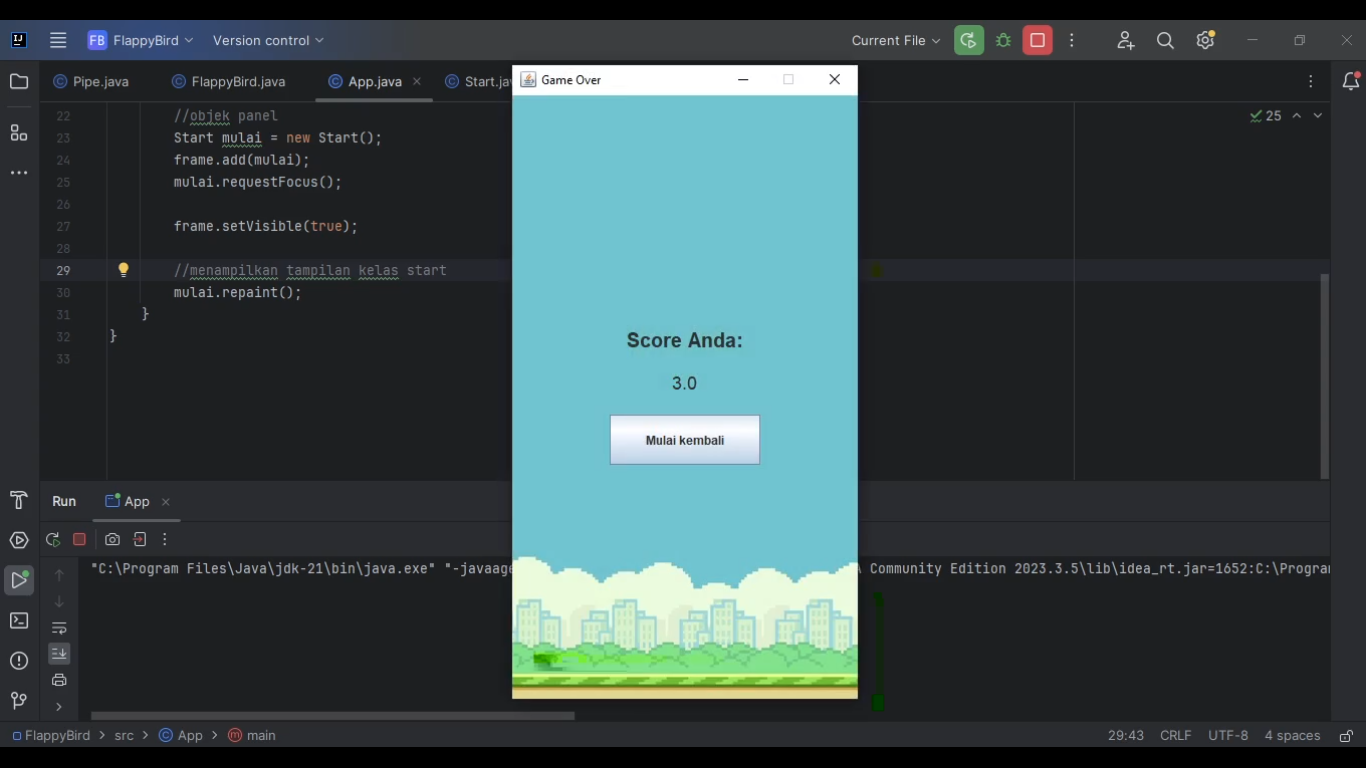Open the UTF-8 encoding selector
The height and width of the screenshot is (768, 1366).
[x=1228, y=736]
